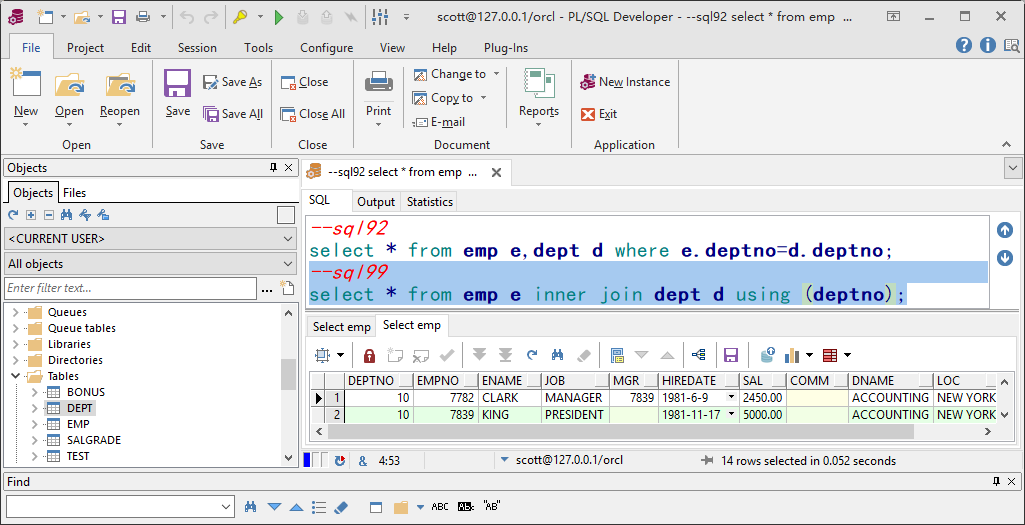Viewport: 1025px width, 525px height.
Task: Open the All objects filter dropdown
Action: 289,264
